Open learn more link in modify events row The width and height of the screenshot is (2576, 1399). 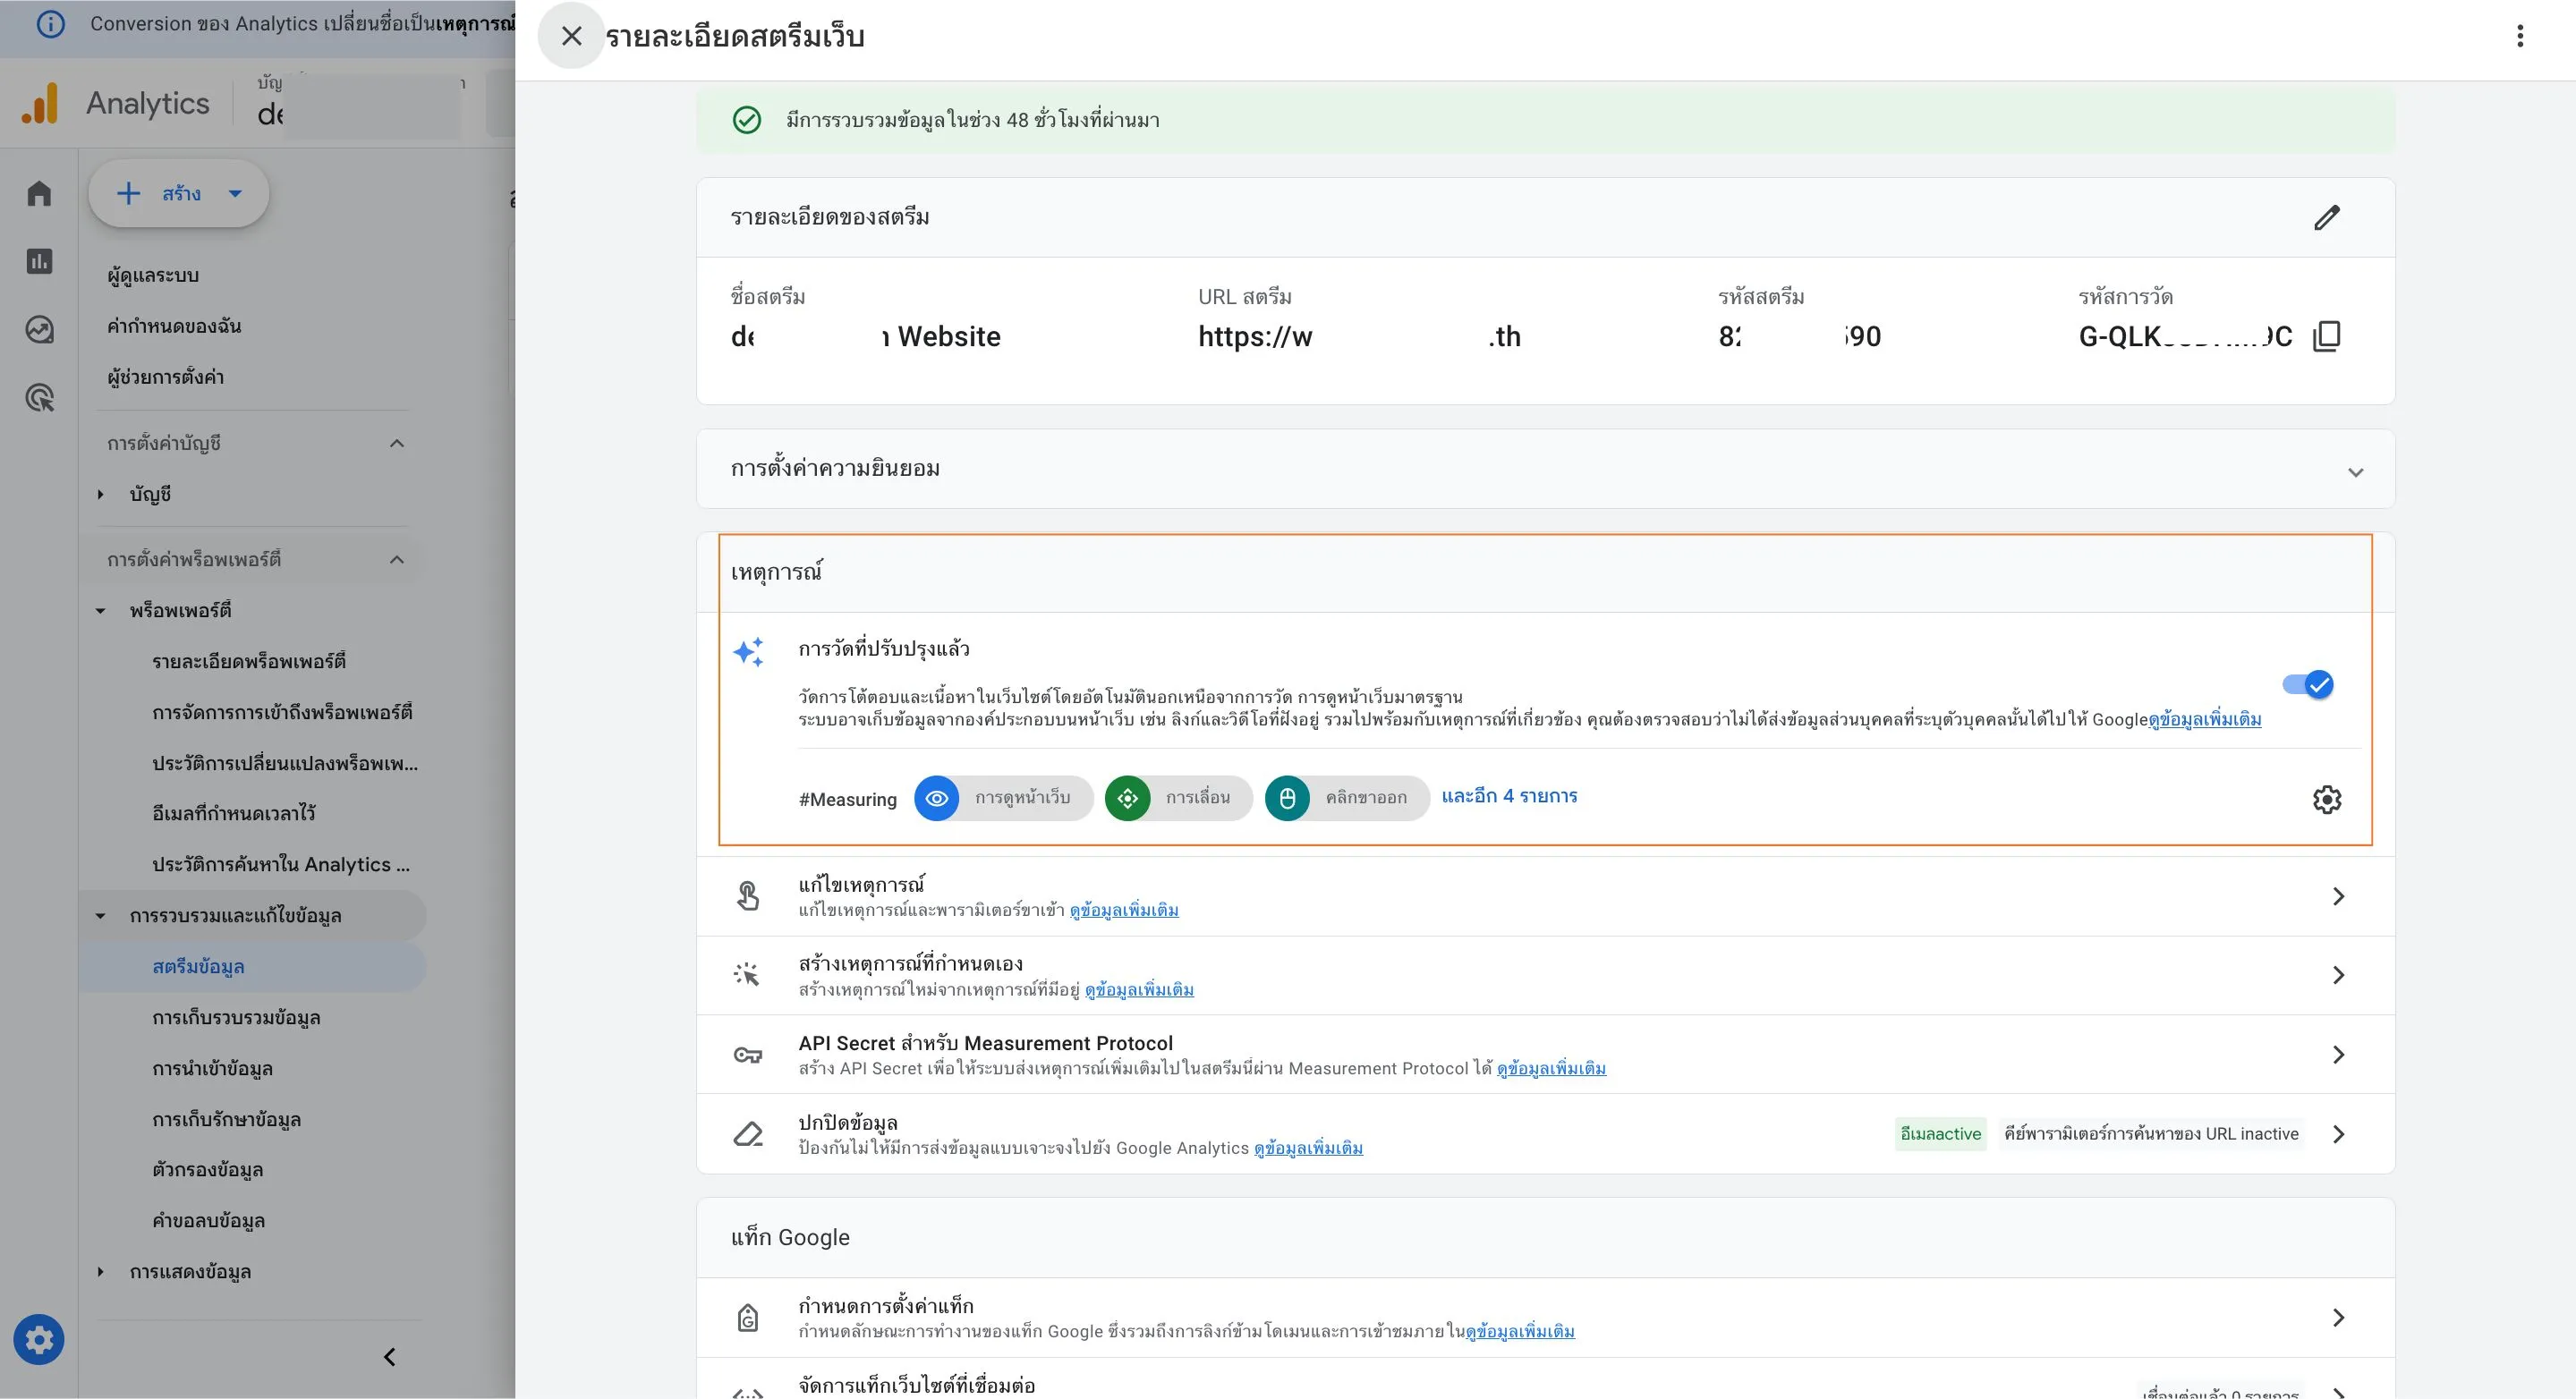coord(1124,910)
